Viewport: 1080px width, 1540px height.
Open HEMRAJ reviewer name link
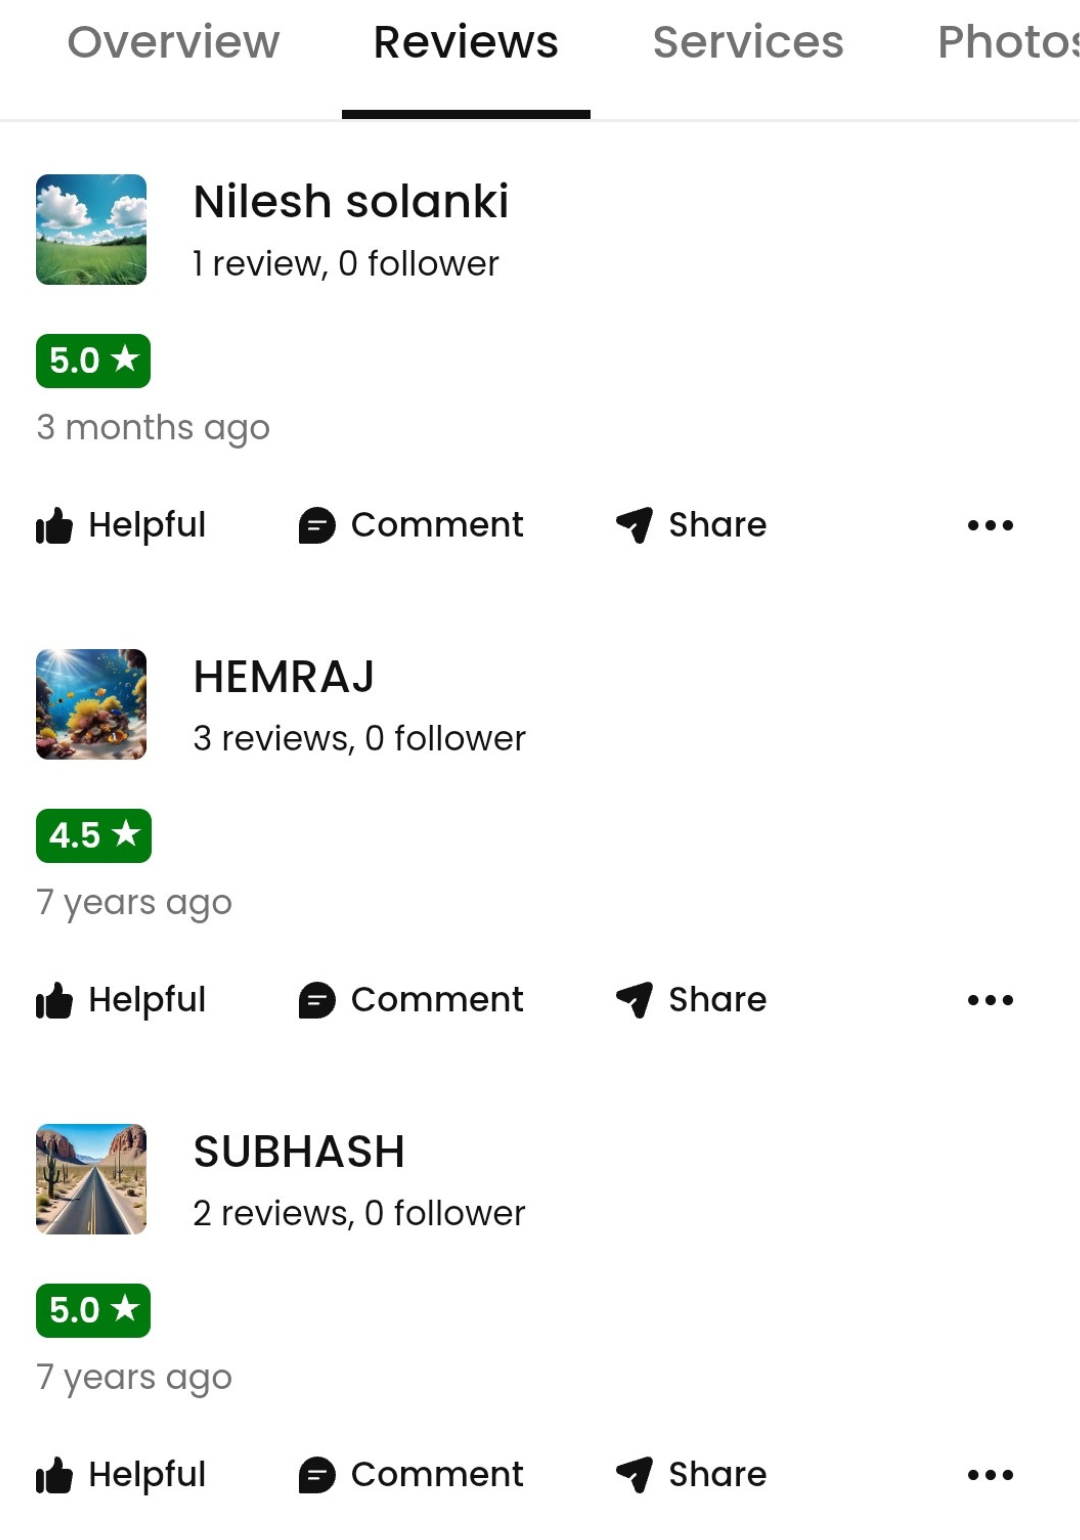(284, 677)
